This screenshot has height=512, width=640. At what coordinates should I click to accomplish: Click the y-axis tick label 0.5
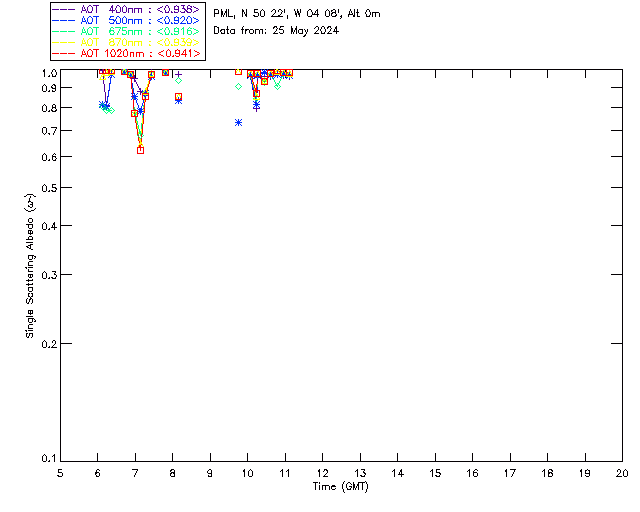pyautogui.click(x=49, y=188)
